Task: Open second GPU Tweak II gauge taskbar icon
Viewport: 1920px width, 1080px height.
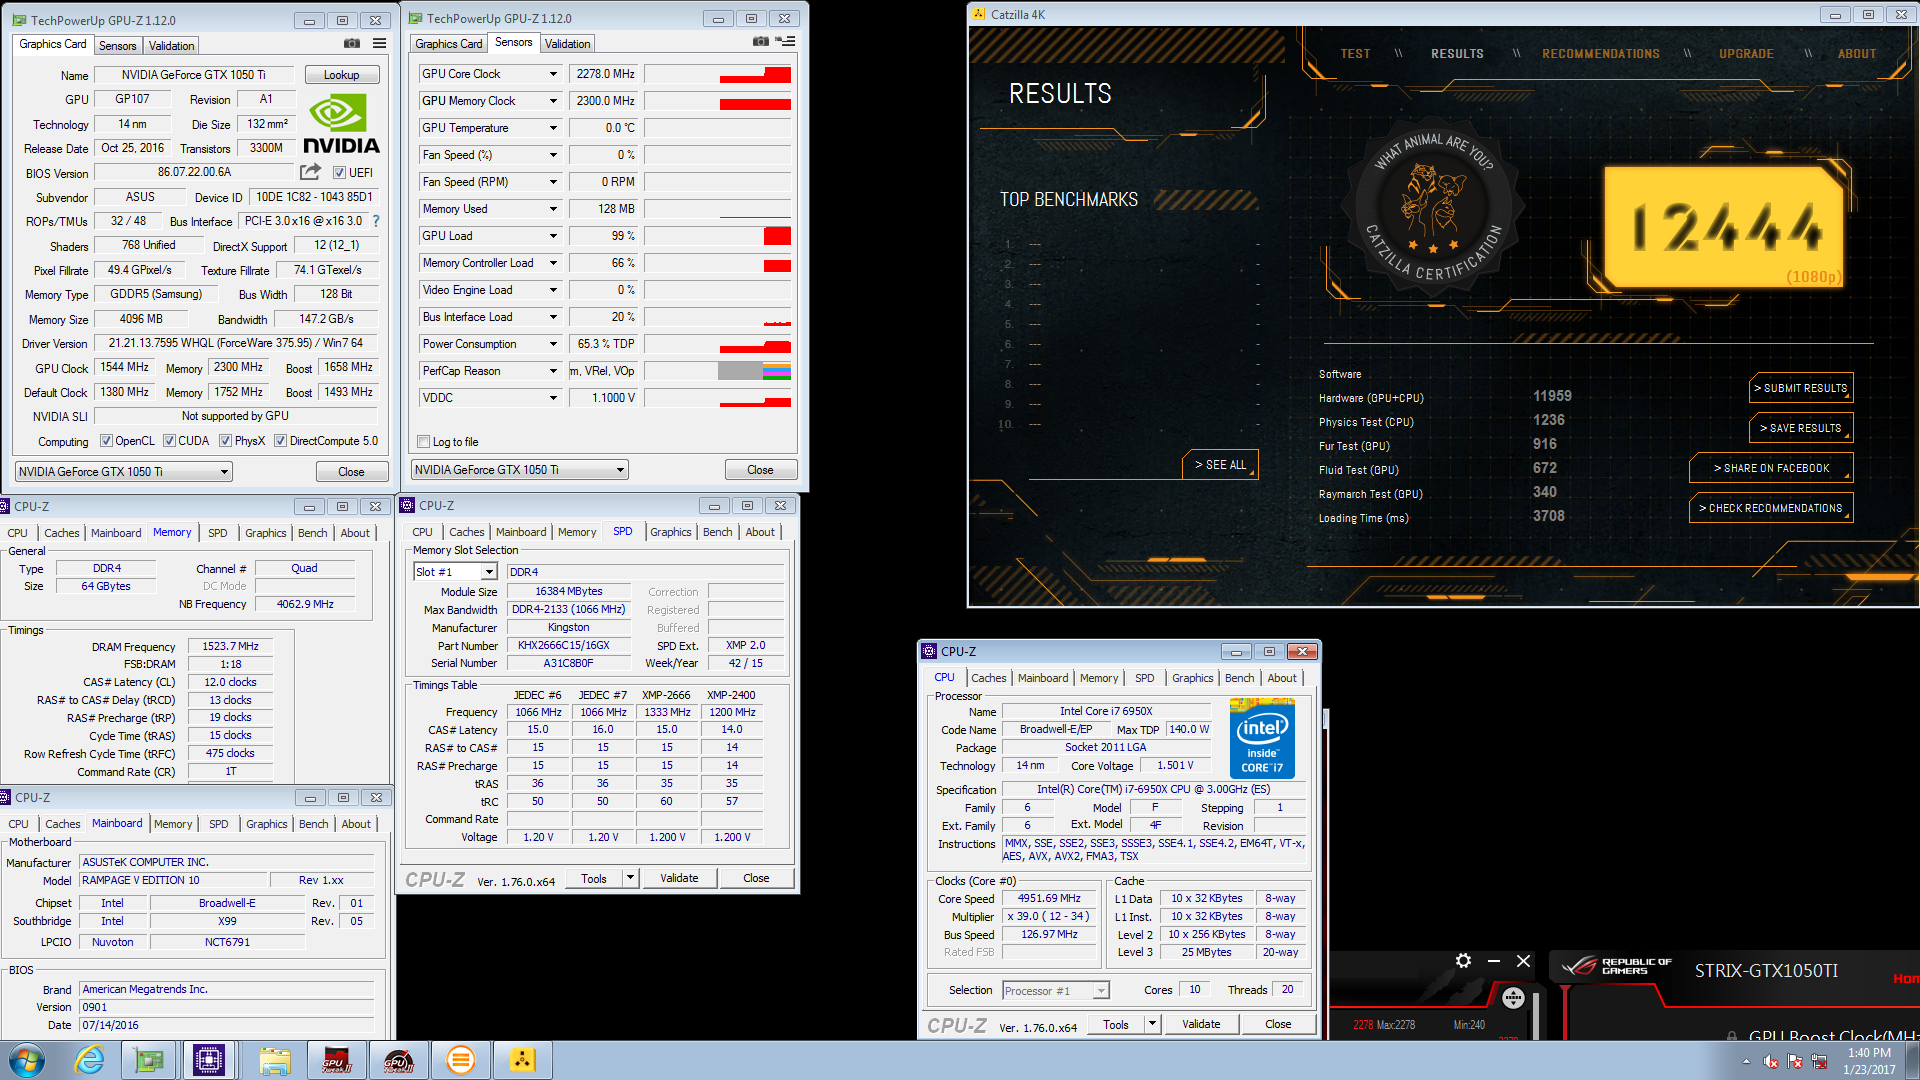Action: coord(398,1060)
